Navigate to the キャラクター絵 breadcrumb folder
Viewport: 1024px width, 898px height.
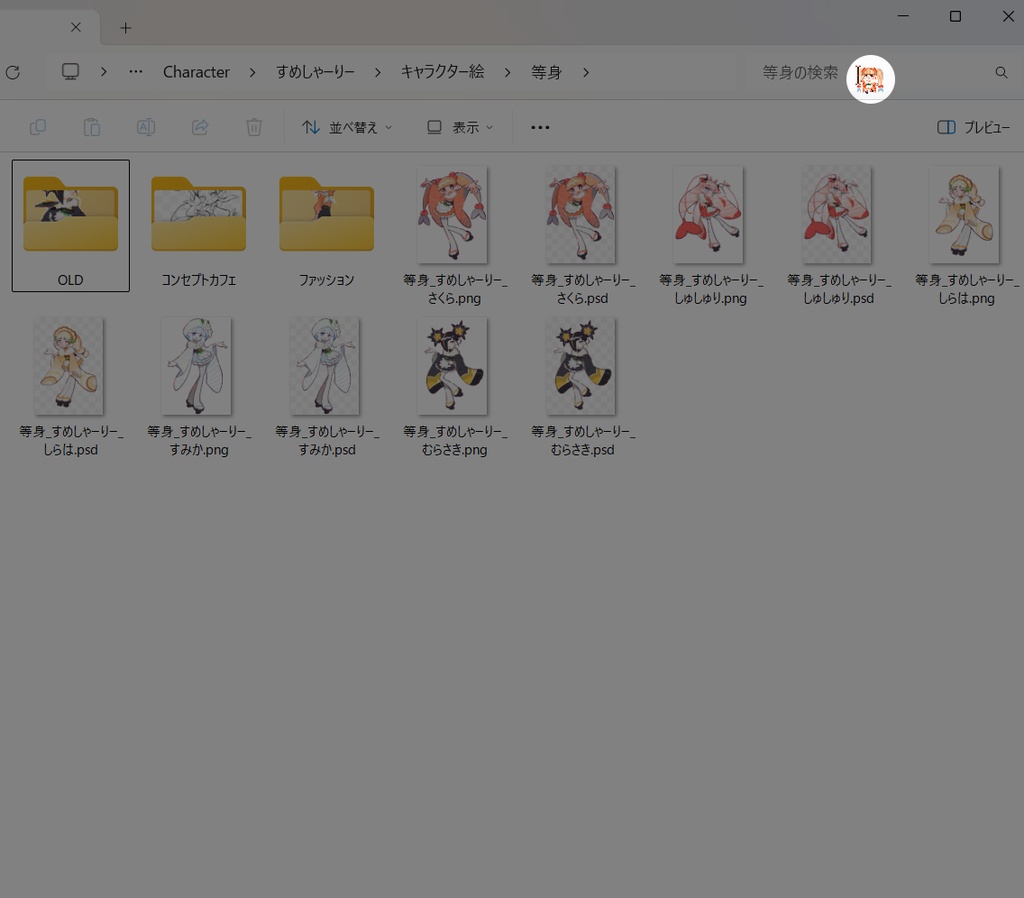[442, 71]
